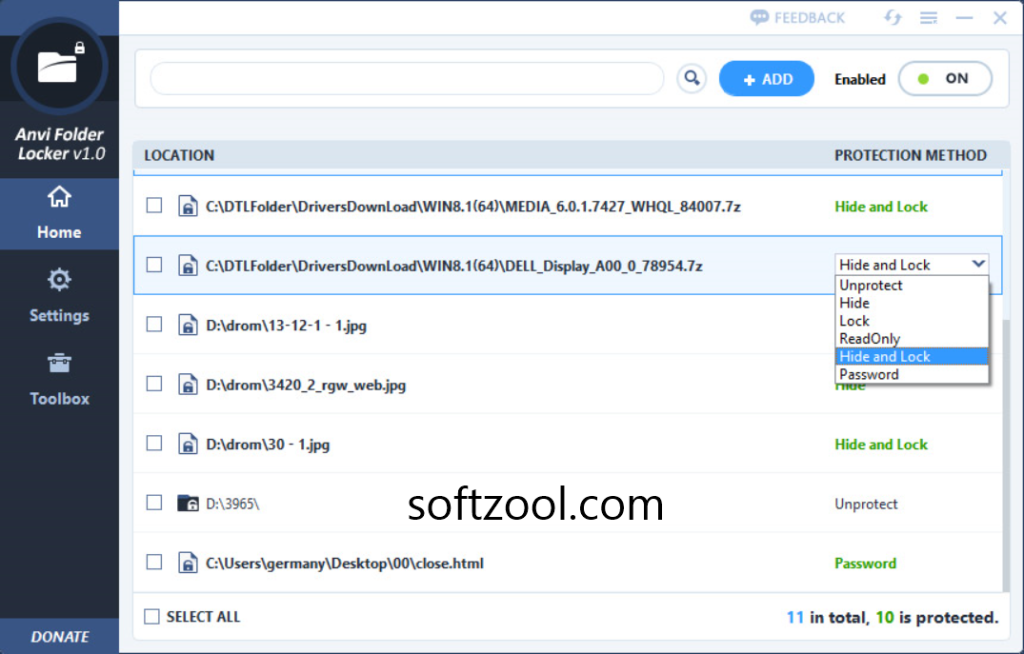Select Password from the protection method list
This screenshot has height=654, width=1024.
pos(869,374)
